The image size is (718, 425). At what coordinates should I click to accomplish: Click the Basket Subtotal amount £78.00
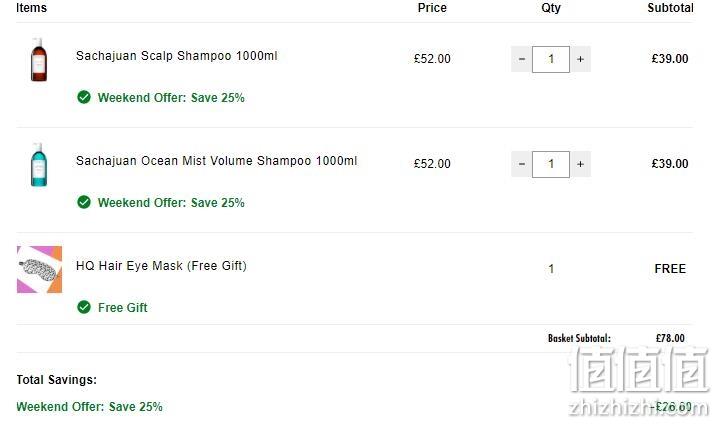670,338
